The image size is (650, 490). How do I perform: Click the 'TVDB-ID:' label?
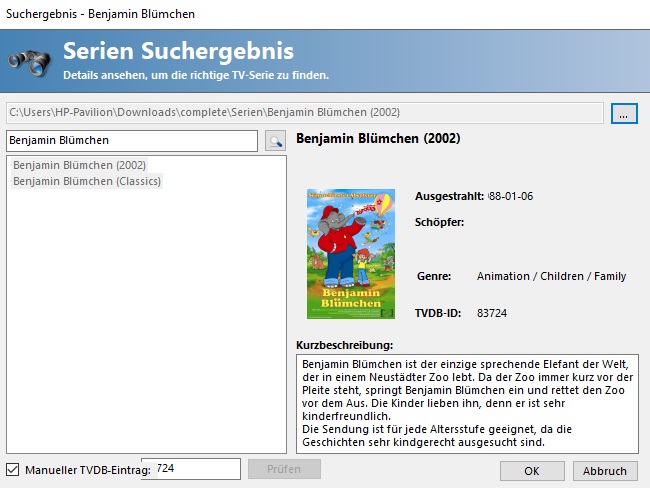point(438,313)
